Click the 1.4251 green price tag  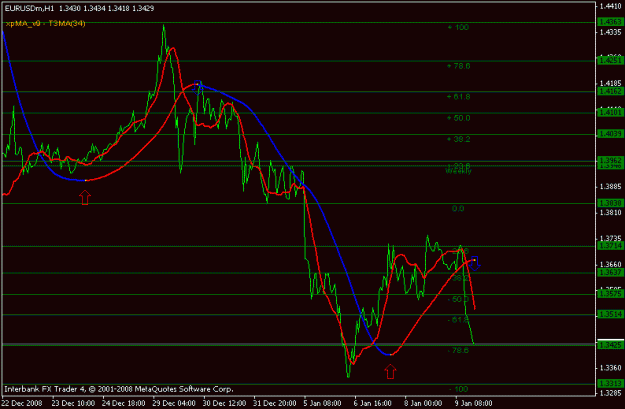[x=610, y=60]
